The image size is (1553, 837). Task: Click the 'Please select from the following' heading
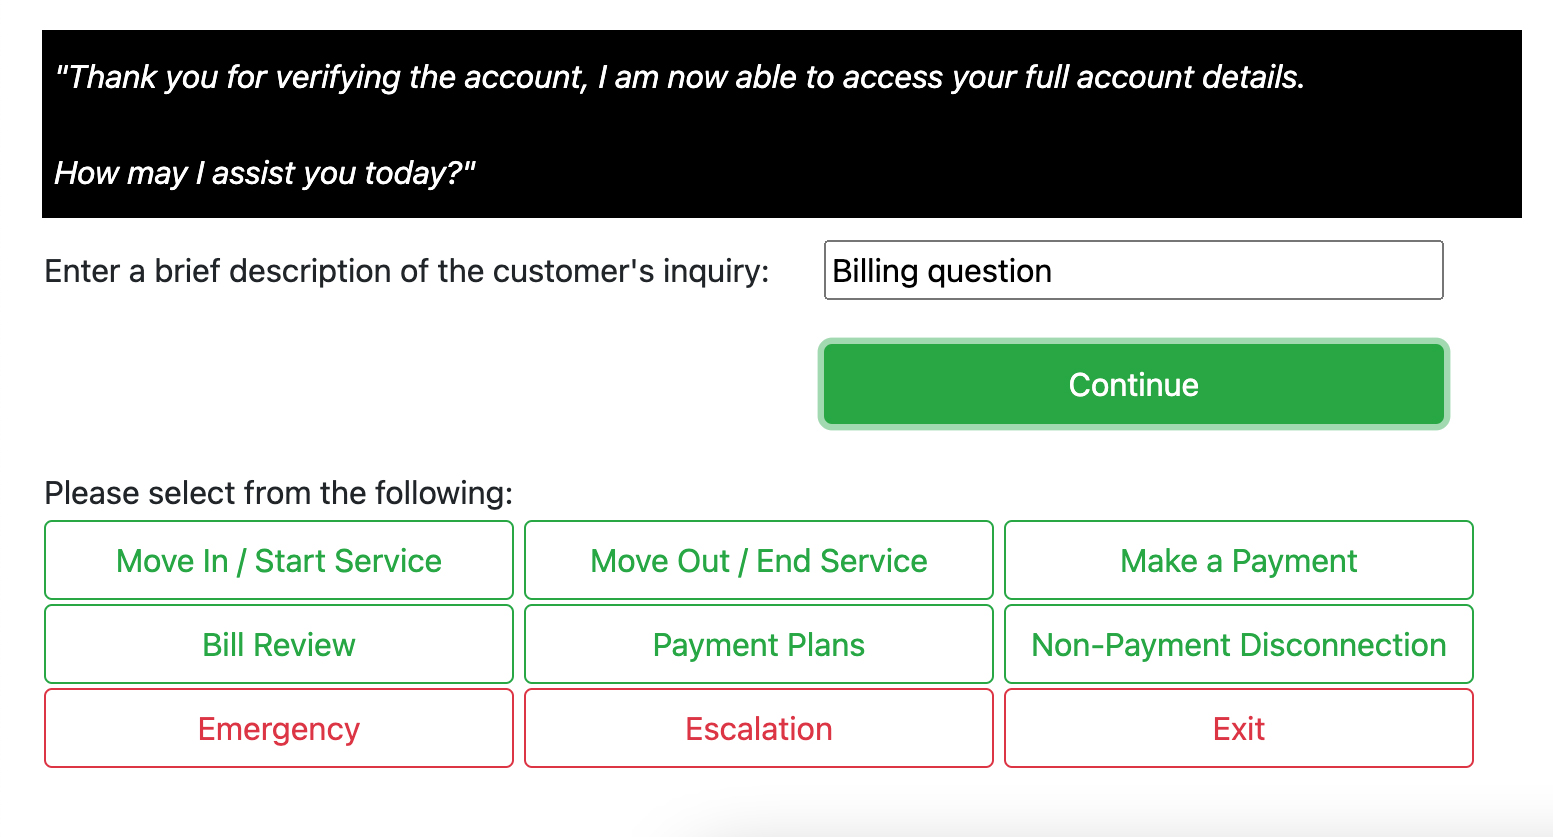tap(278, 493)
